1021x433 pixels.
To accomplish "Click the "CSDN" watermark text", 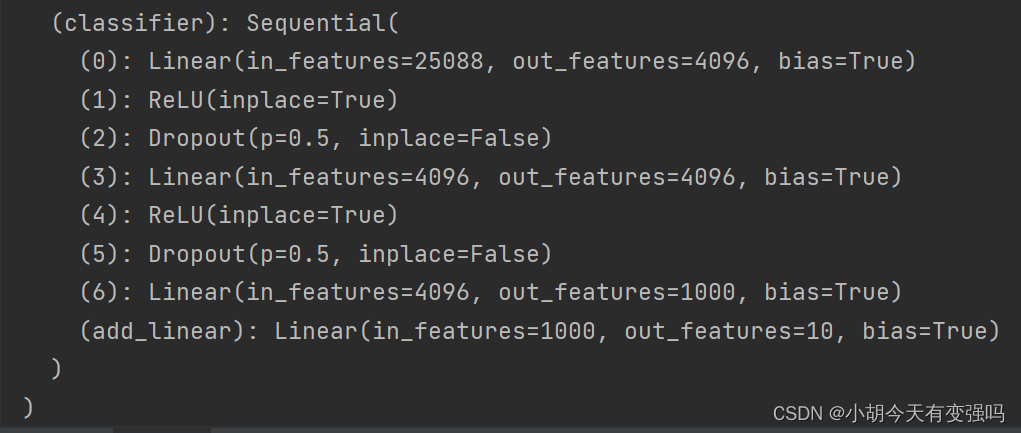I will [797, 412].
